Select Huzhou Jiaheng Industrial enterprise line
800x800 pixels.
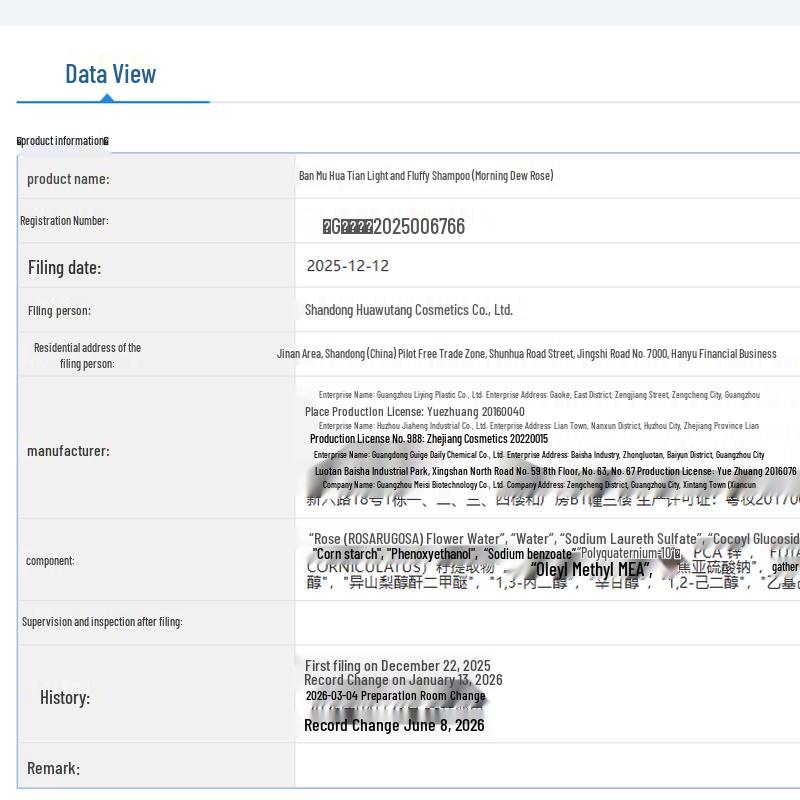click(539, 426)
